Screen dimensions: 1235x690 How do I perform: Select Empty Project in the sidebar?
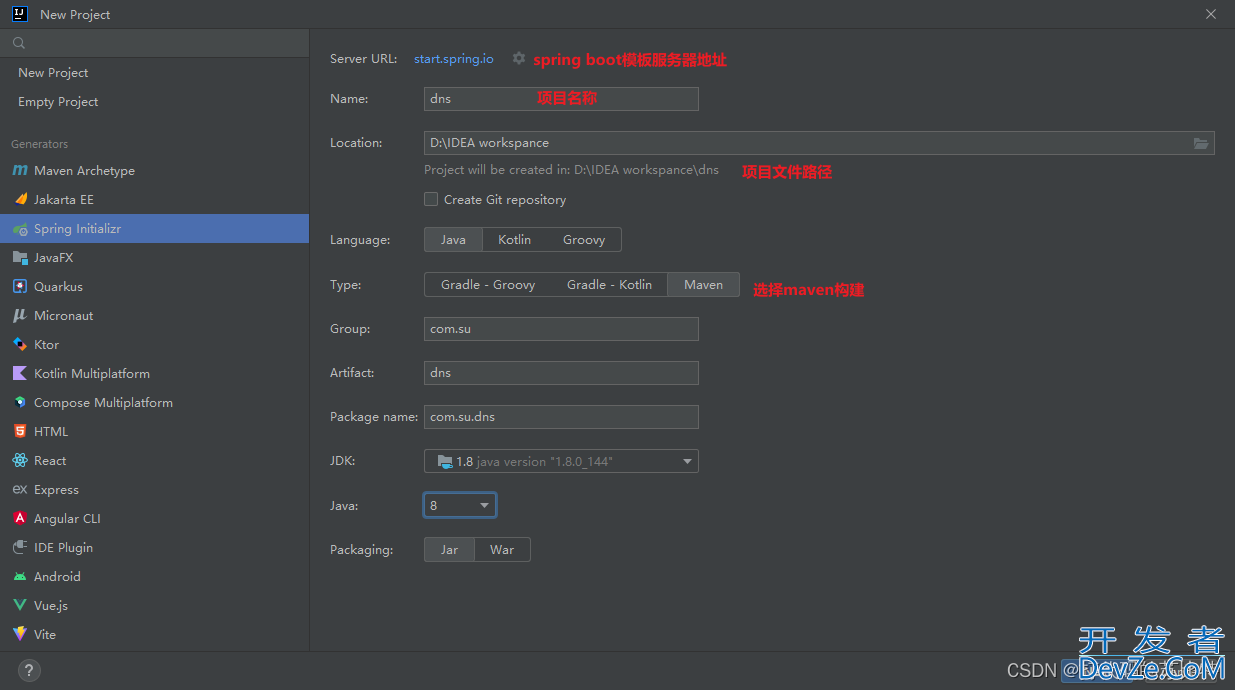coord(58,102)
